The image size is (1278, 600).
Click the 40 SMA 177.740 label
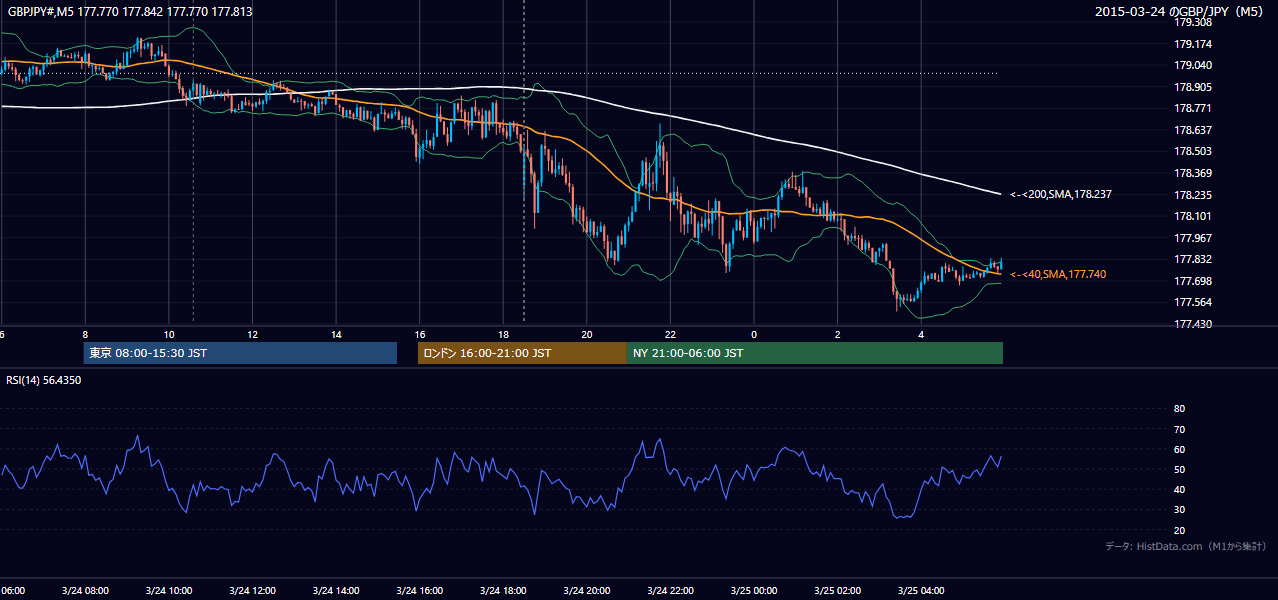point(1058,274)
